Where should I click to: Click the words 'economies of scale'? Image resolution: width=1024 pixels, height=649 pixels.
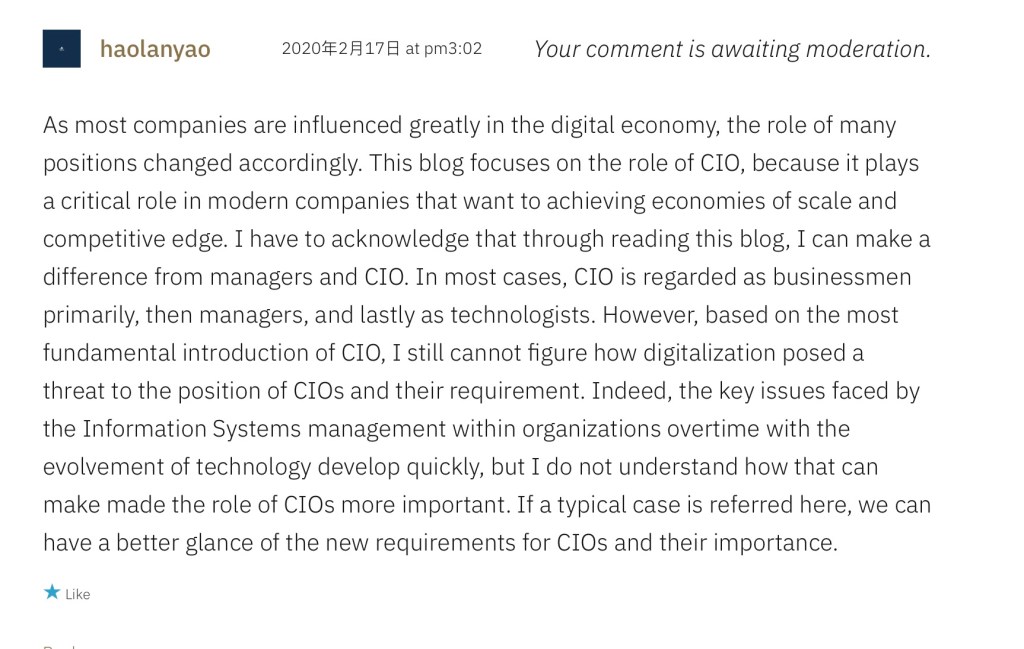(x=742, y=201)
